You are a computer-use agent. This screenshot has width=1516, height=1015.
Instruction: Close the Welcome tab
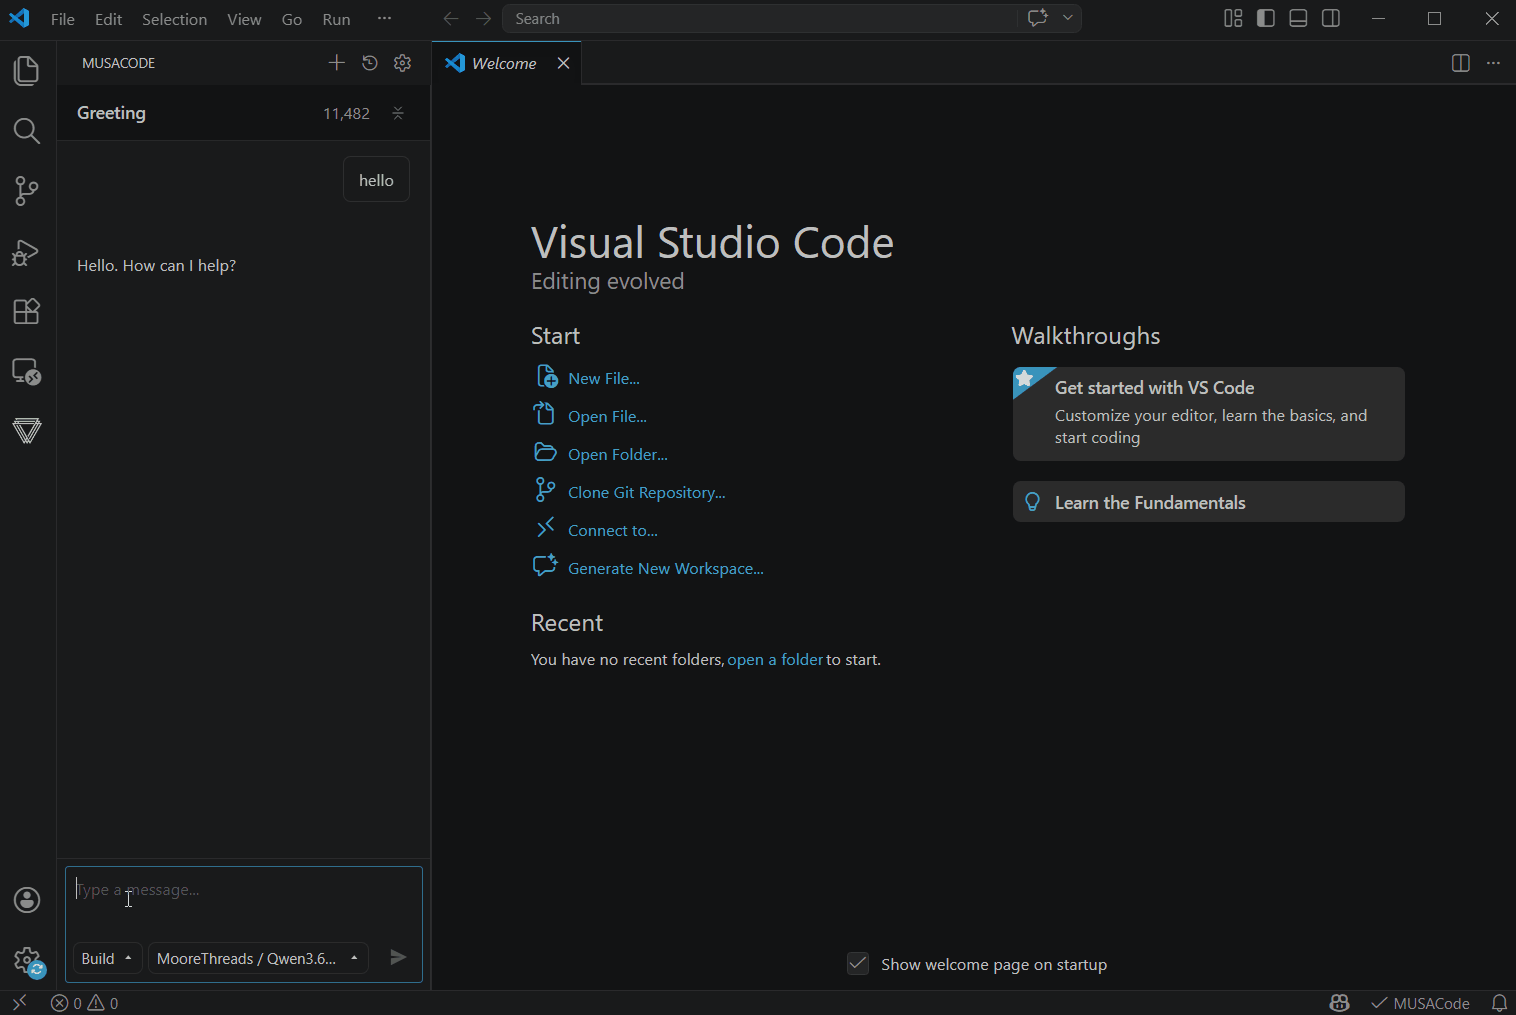coord(564,63)
